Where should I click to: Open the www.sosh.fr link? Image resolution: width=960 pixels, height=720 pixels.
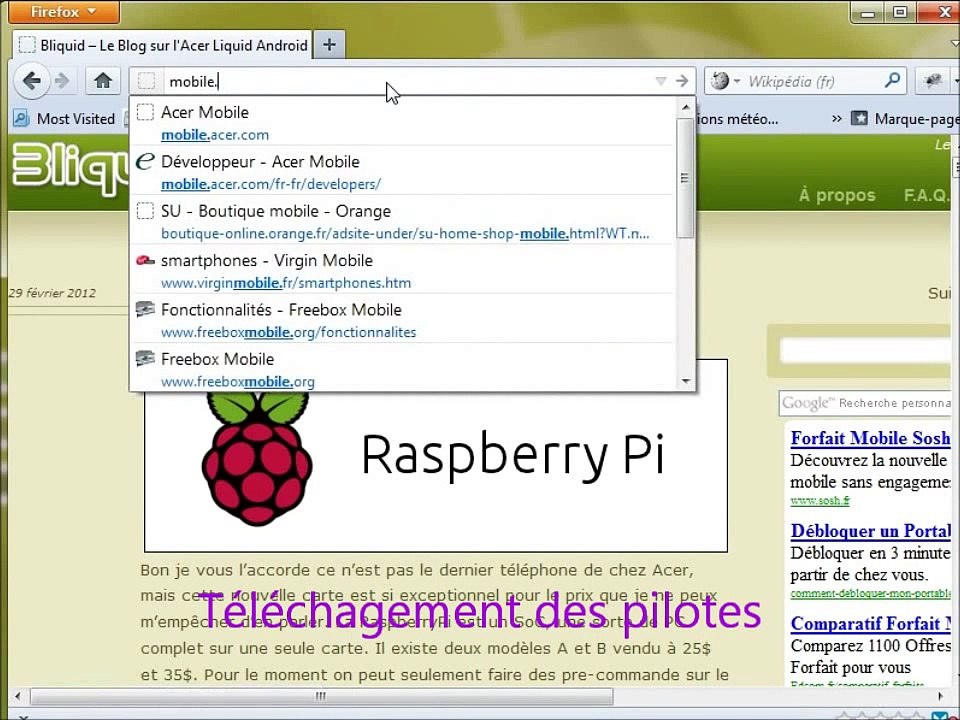820,501
